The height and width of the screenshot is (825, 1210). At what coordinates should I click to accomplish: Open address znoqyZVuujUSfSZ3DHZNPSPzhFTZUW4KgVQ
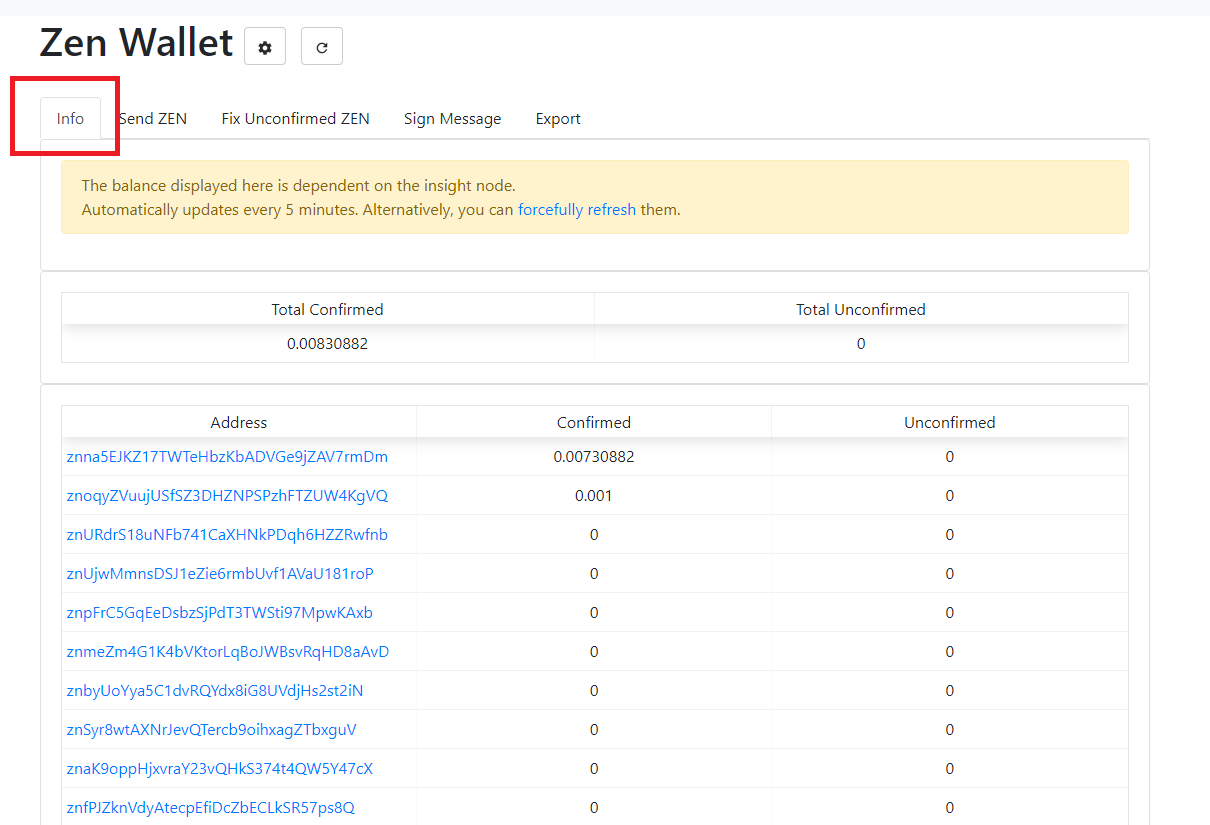(x=227, y=496)
